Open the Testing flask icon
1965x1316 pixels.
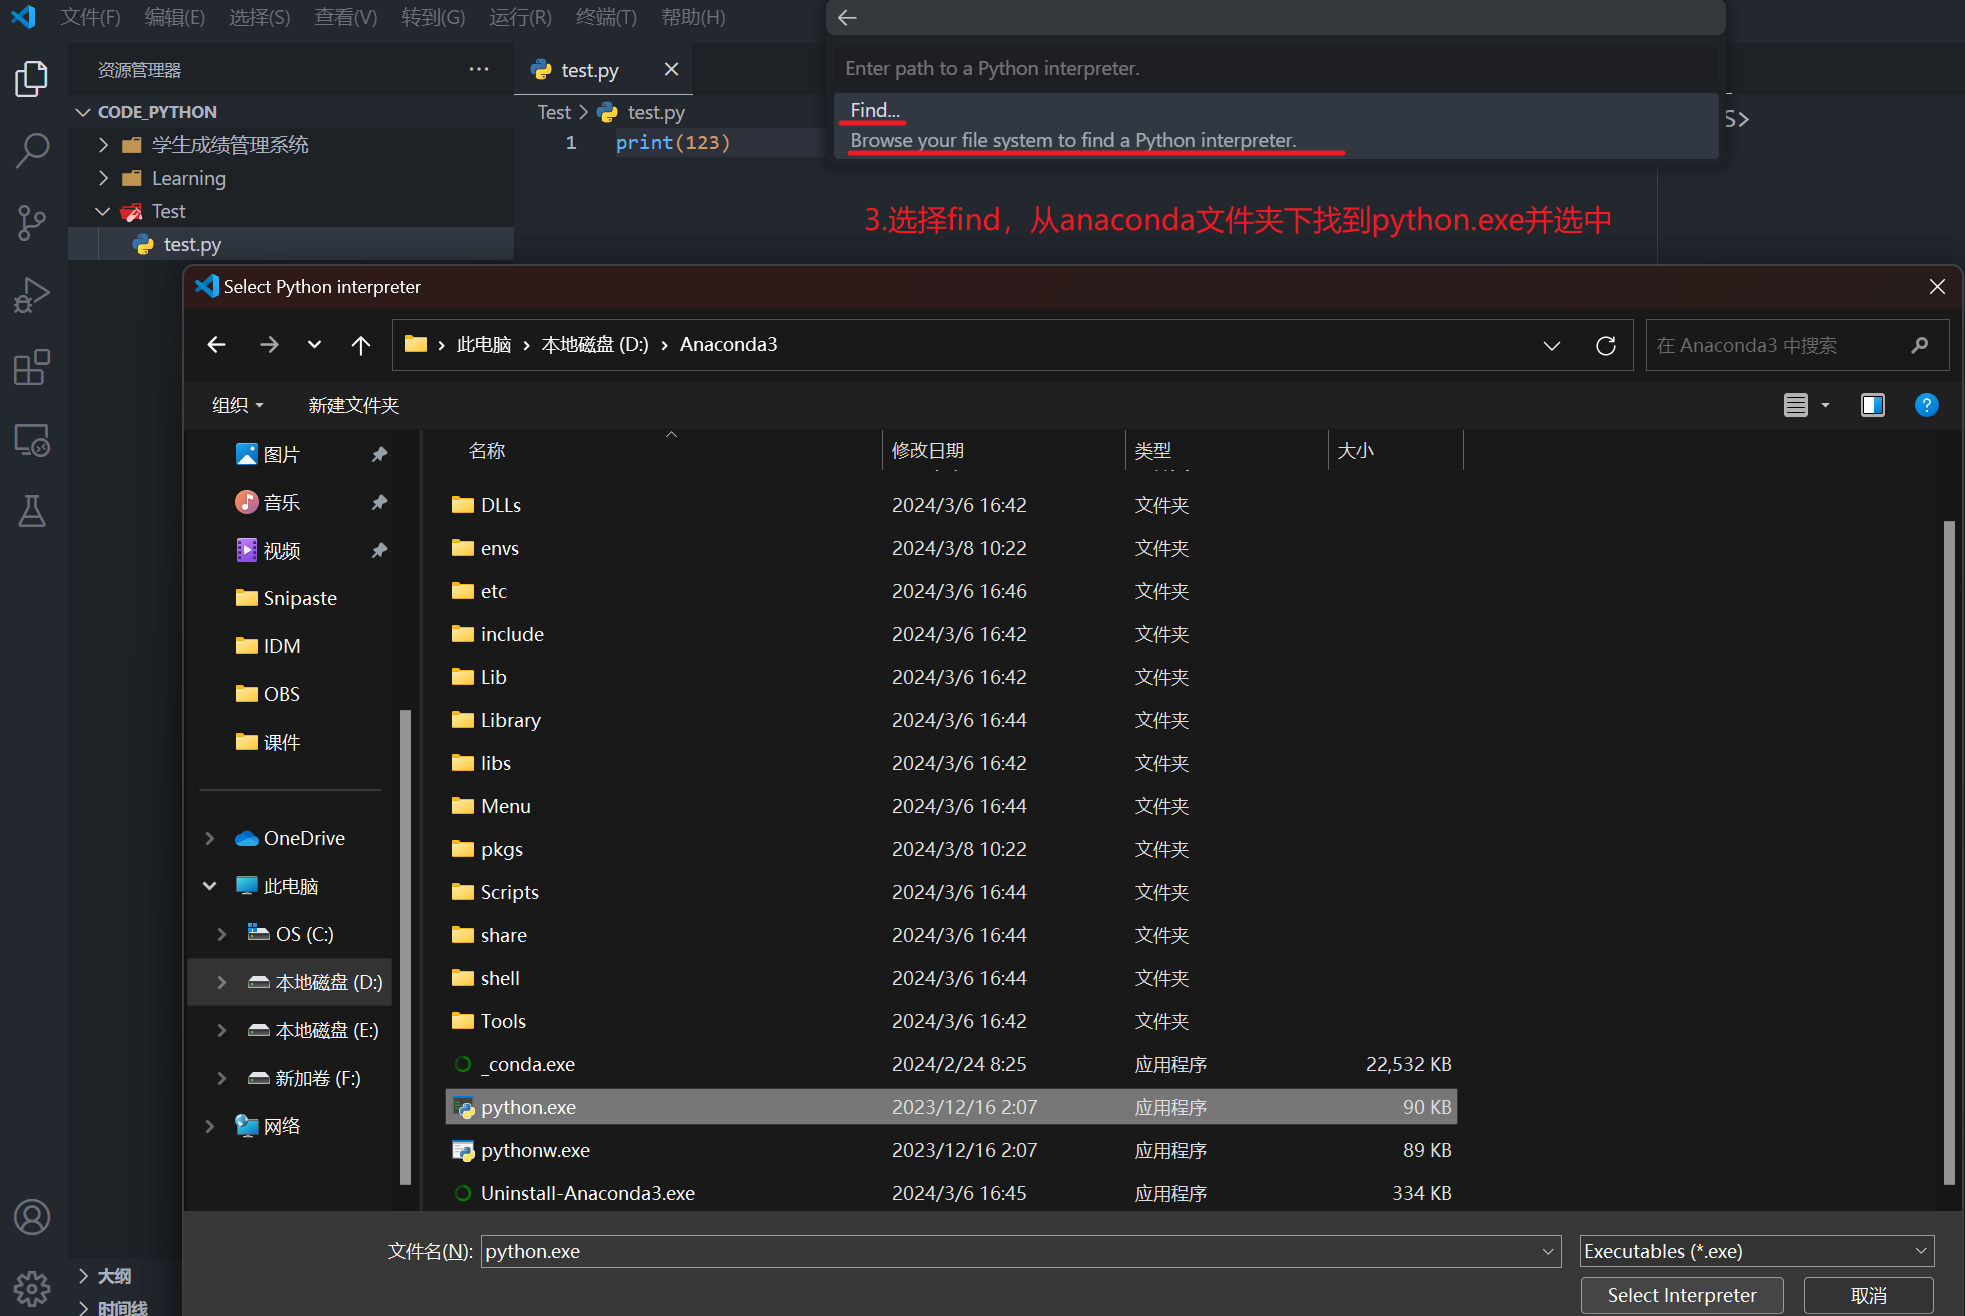point(32,511)
